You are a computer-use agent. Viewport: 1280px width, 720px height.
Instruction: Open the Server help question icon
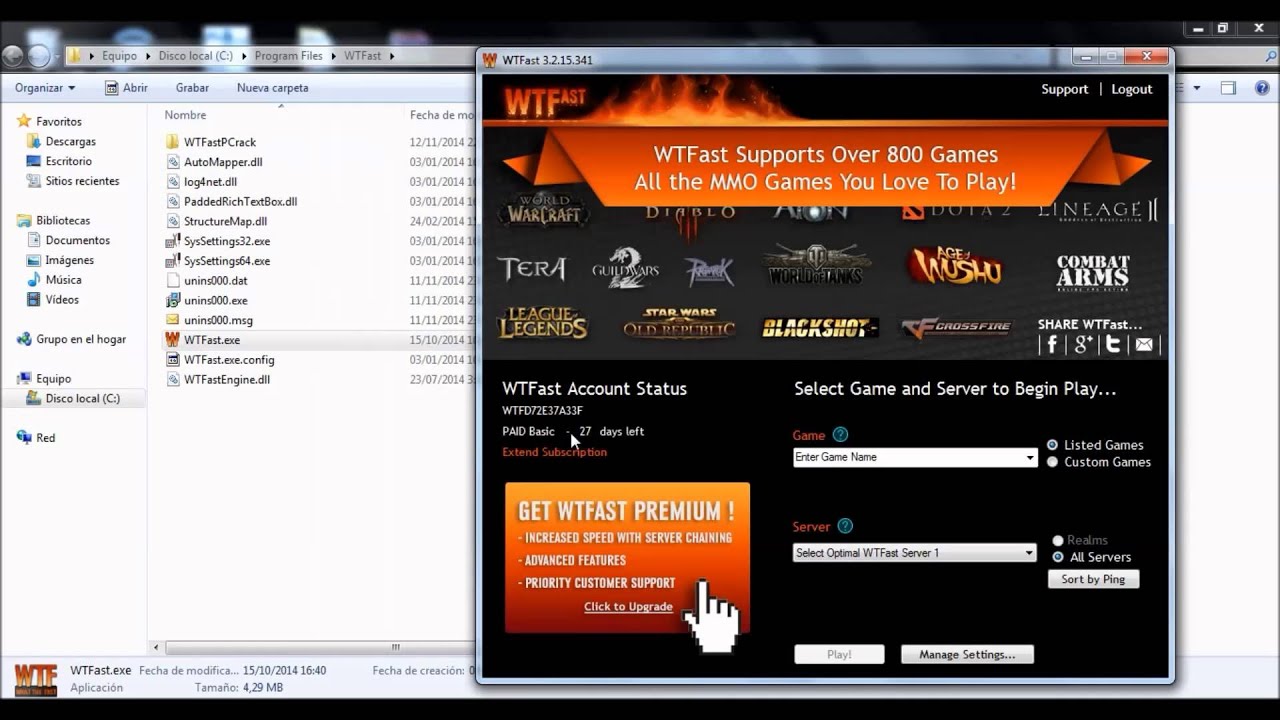click(845, 526)
